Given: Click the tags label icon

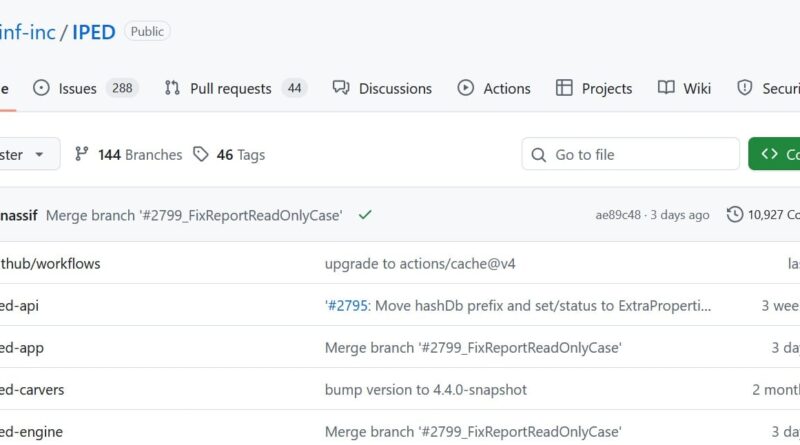Looking at the screenshot, I should pyautogui.click(x=201, y=155).
